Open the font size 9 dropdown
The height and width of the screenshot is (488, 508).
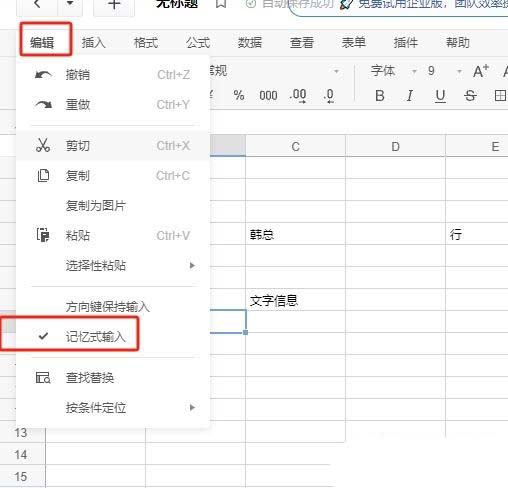[444, 71]
